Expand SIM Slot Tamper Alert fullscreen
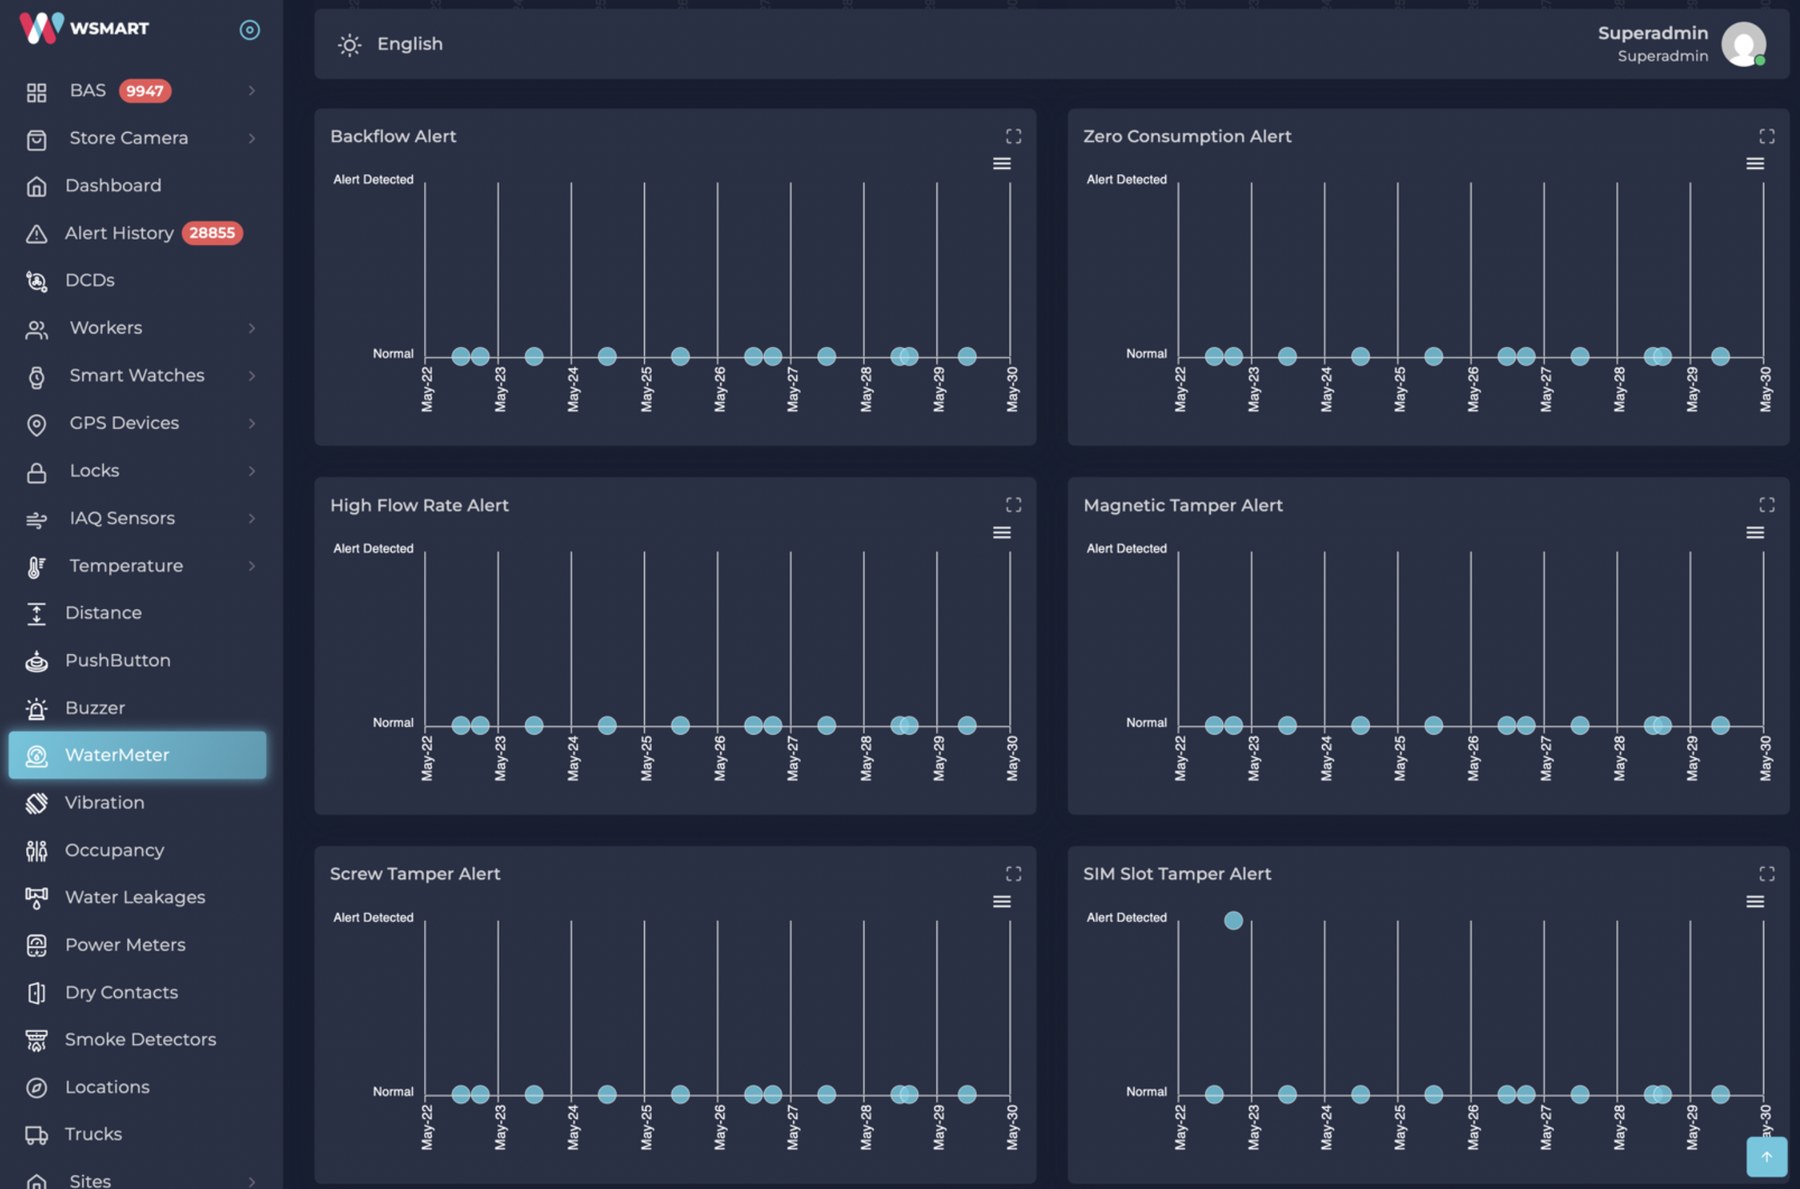The width and height of the screenshot is (1800, 1189). [1767, 874]
